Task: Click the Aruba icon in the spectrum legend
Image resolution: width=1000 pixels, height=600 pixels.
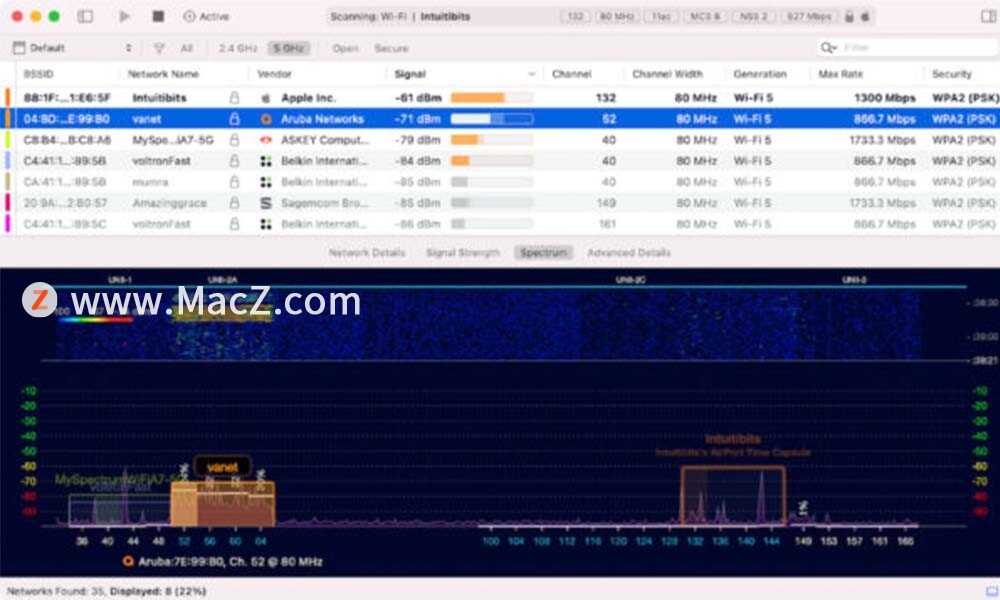Action: pyautogui.click(x=128, y=561)
